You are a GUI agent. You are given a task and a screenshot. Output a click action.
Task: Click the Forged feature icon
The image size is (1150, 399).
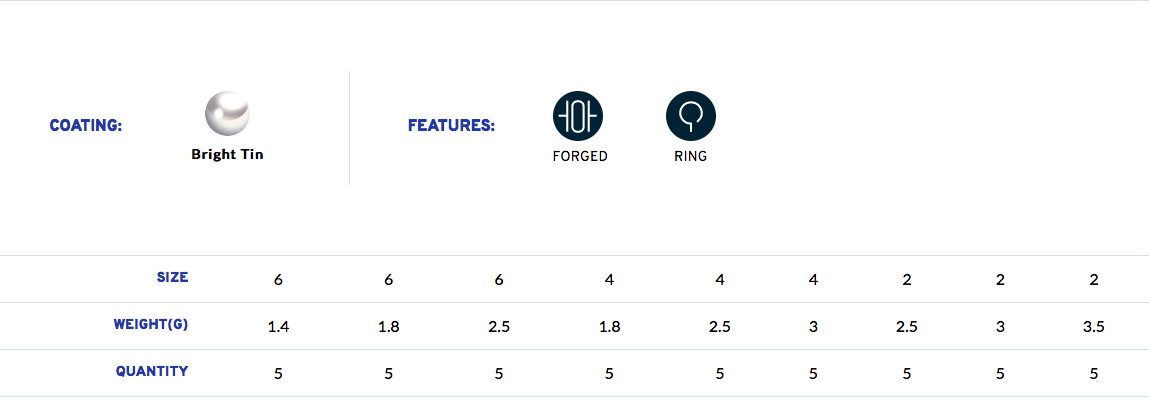[x=577, y=116]
